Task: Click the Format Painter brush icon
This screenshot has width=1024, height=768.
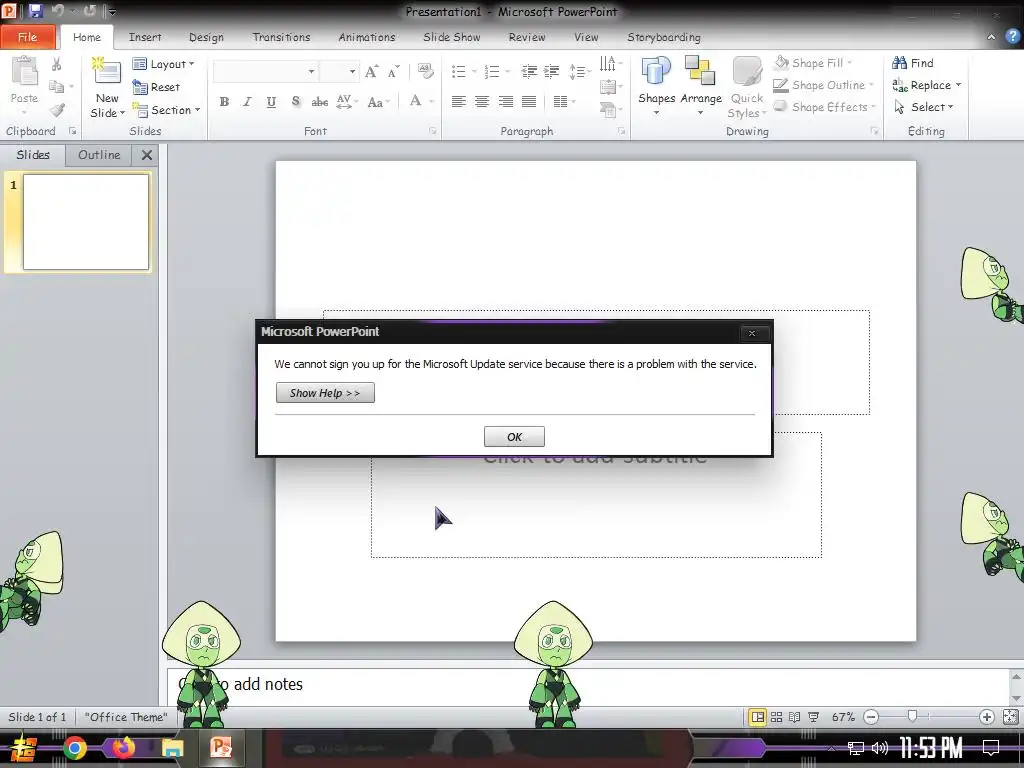Action: 57,110
